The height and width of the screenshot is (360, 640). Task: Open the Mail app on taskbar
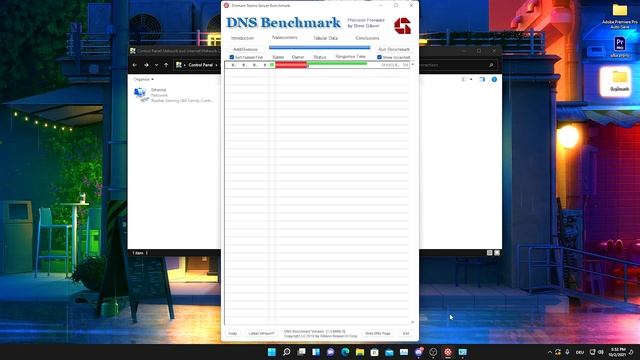coord(389,352)
